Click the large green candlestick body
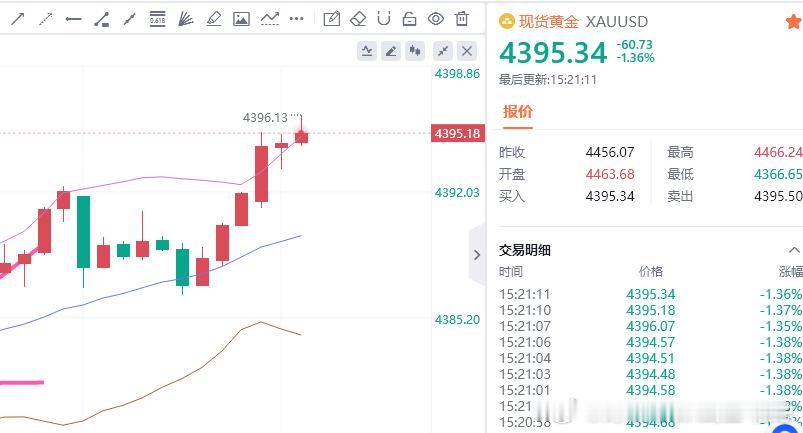The image size is (803, 433). (x=83, y=232)
